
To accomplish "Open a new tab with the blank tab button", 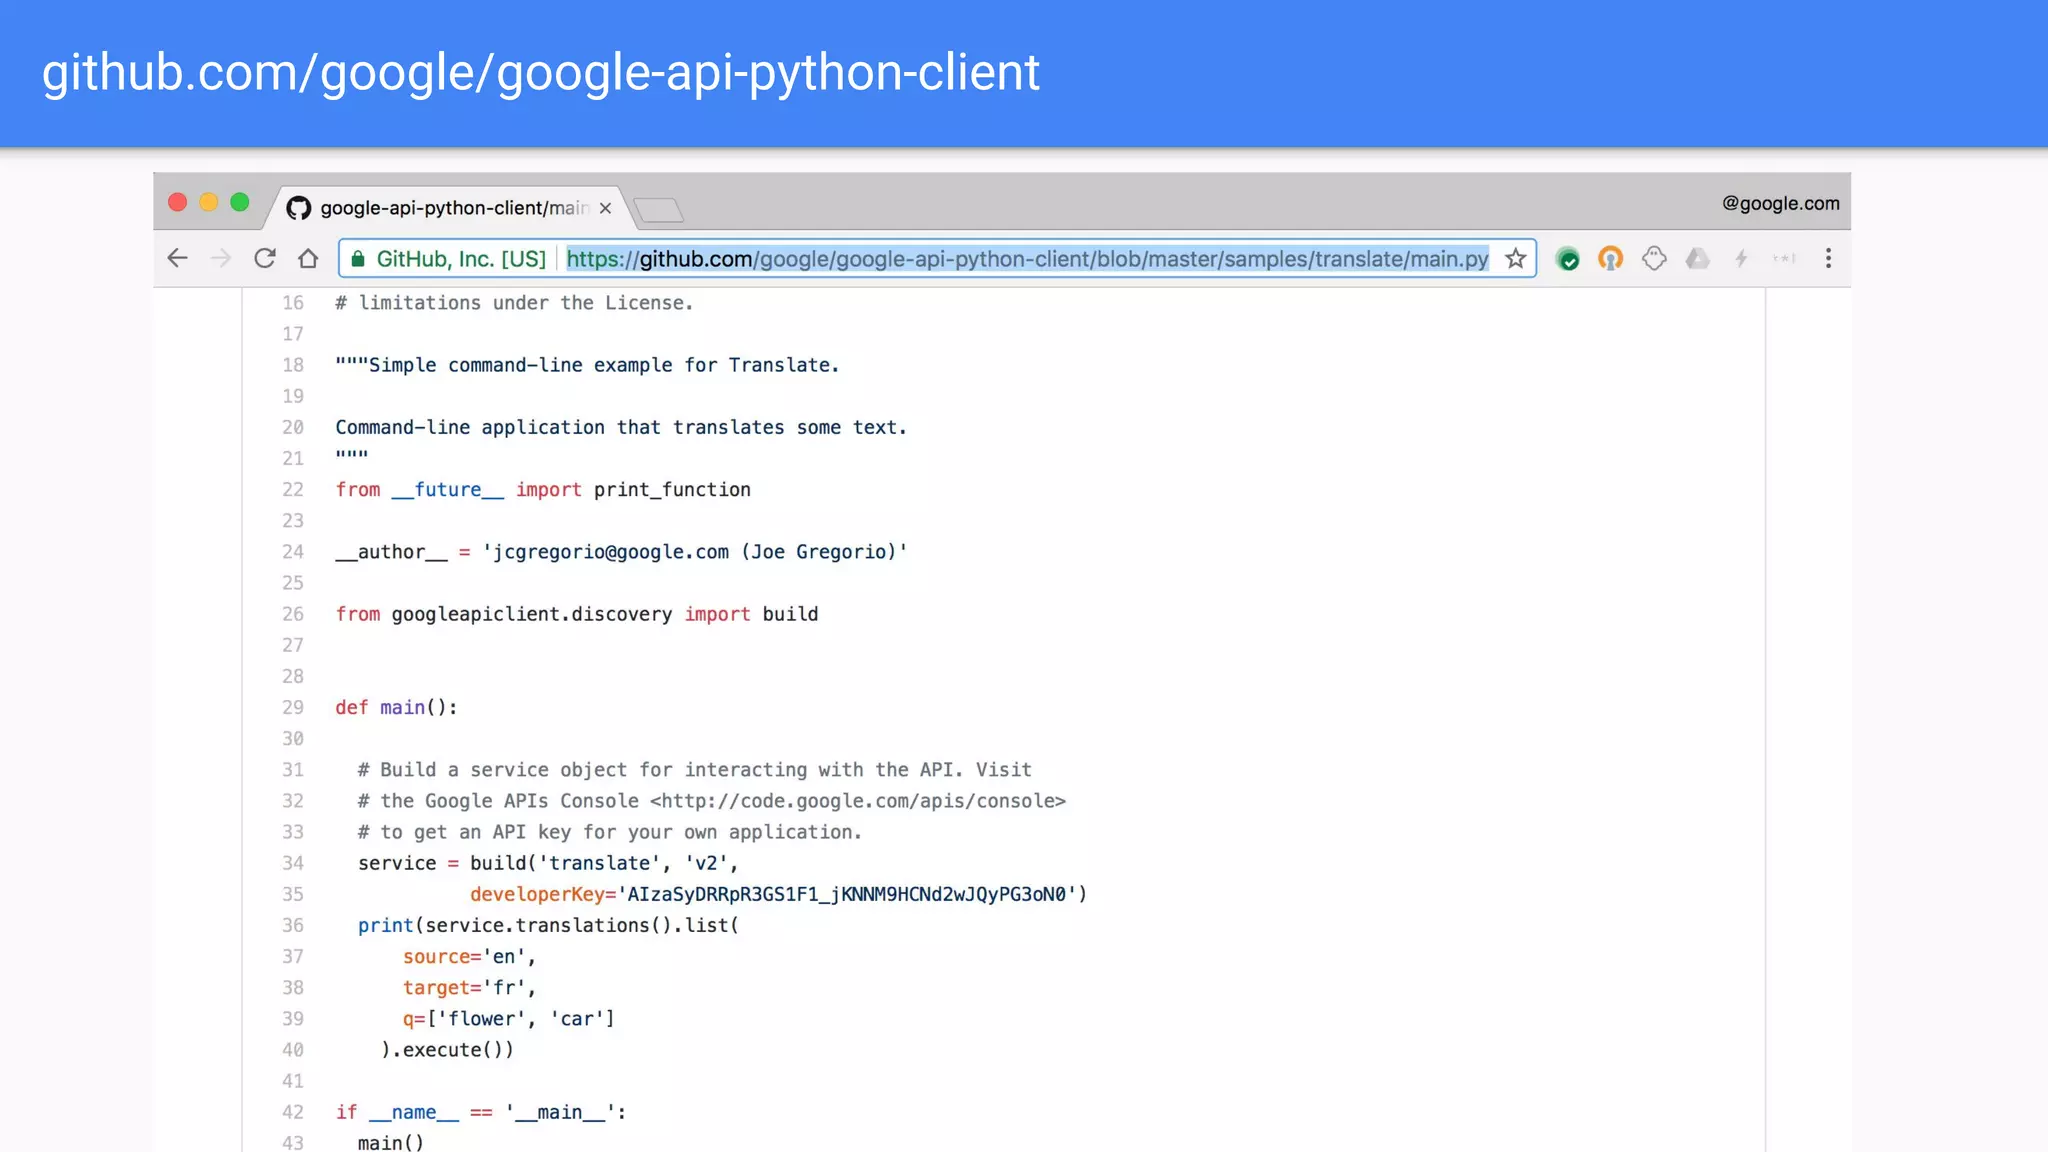I will (x=659, y=210).
